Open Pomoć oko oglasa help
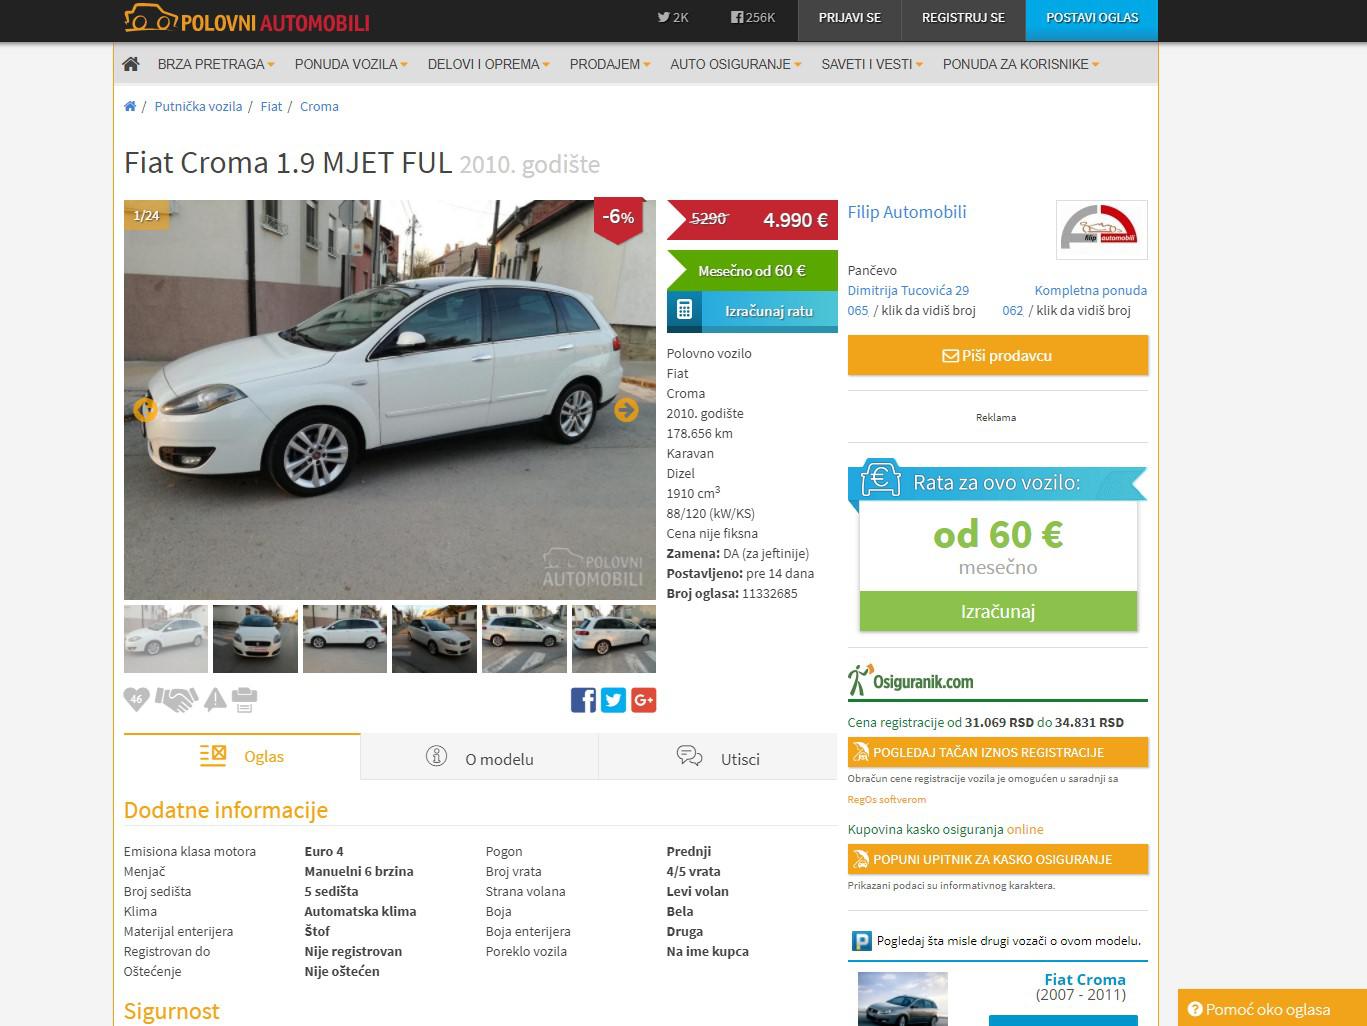 coord(1272,1008)
